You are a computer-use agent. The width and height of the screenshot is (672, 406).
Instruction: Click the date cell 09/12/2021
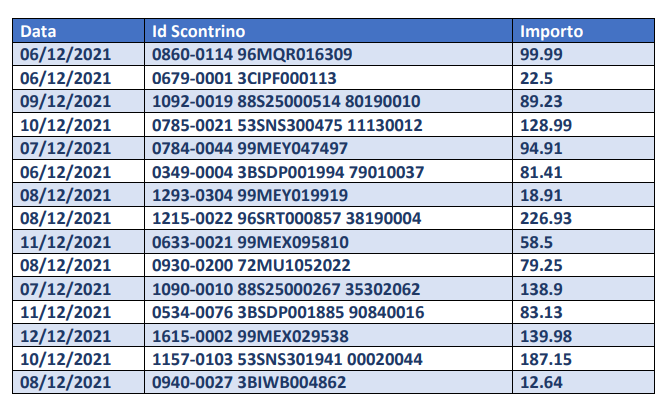pos(65,101)
